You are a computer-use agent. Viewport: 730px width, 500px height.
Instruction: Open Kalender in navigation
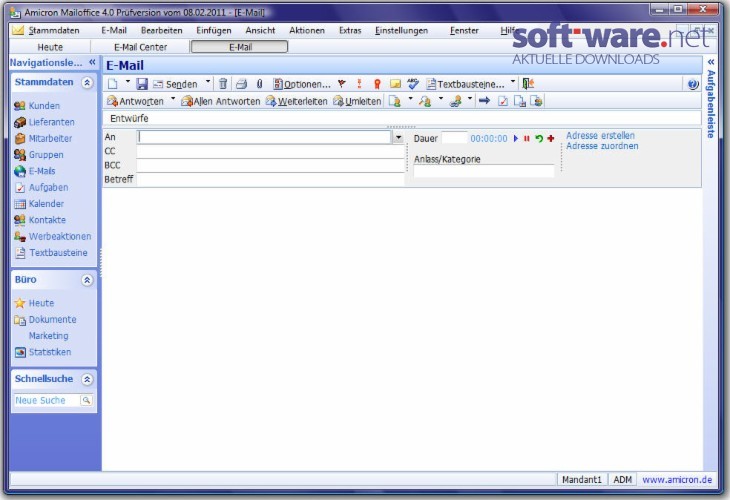coord(39,203)
